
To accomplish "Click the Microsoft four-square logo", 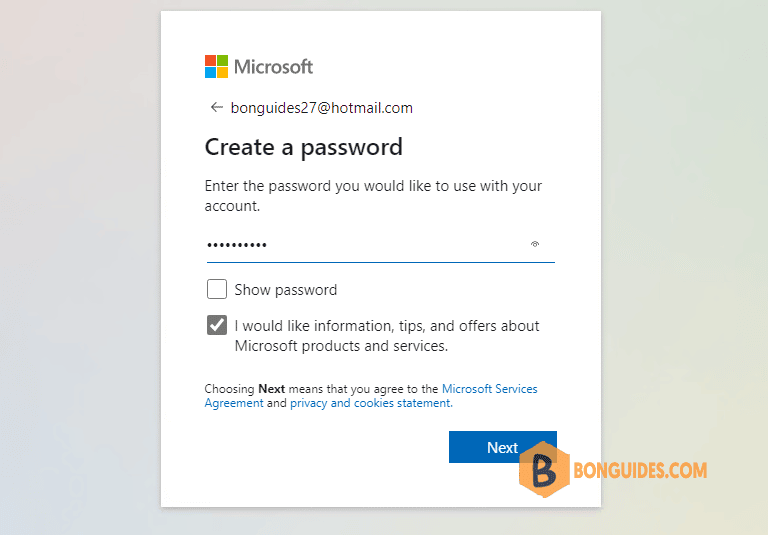I will [x=216, y=67].
